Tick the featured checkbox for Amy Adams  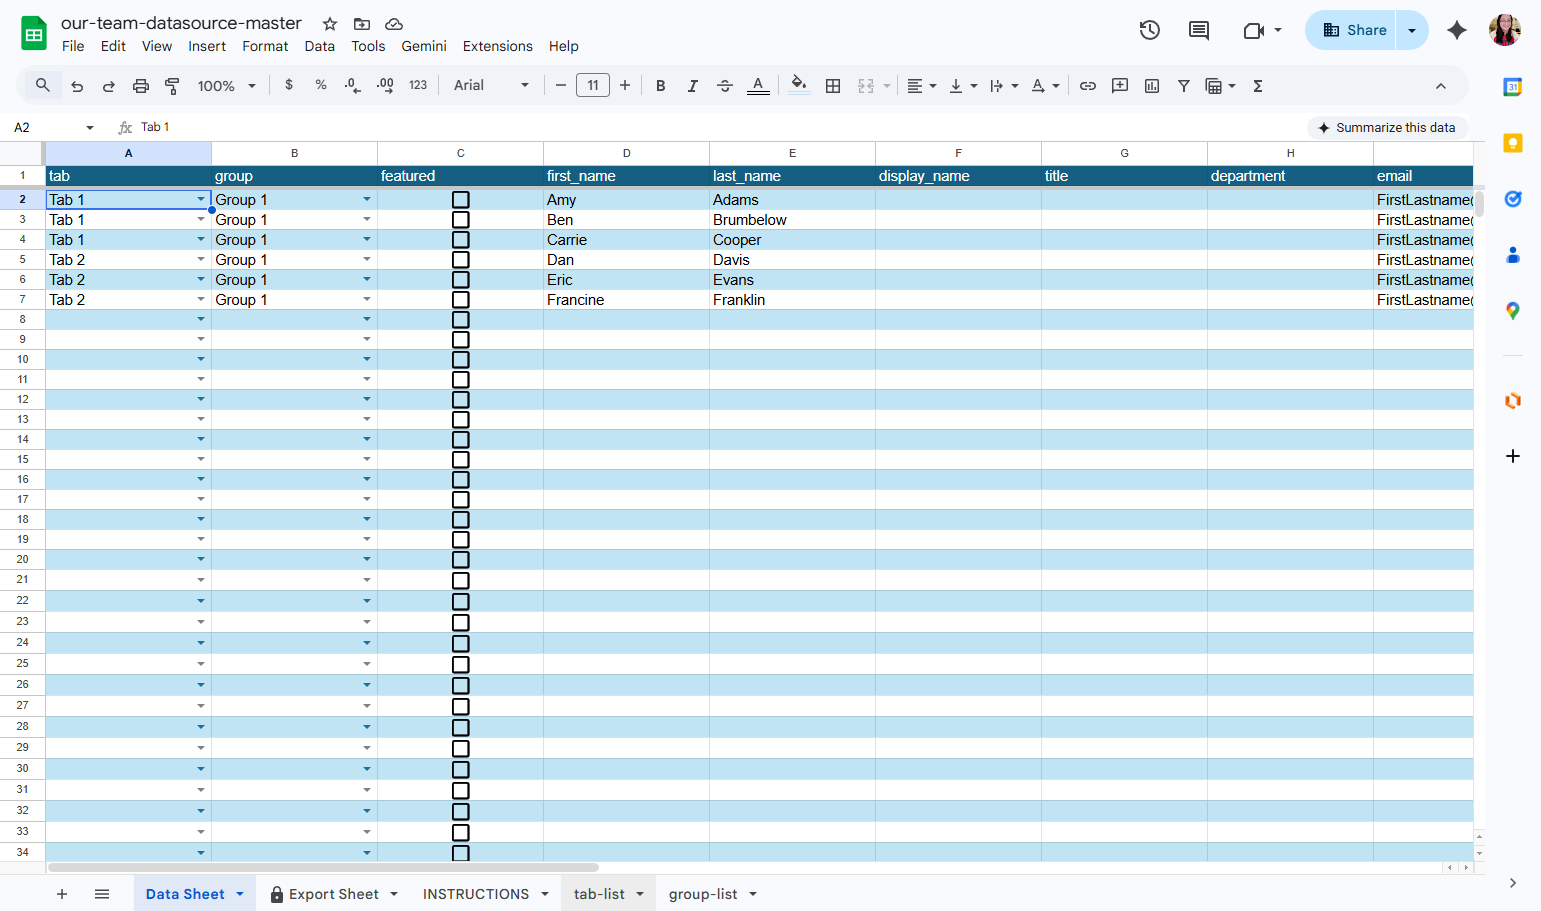coord(461,200)
